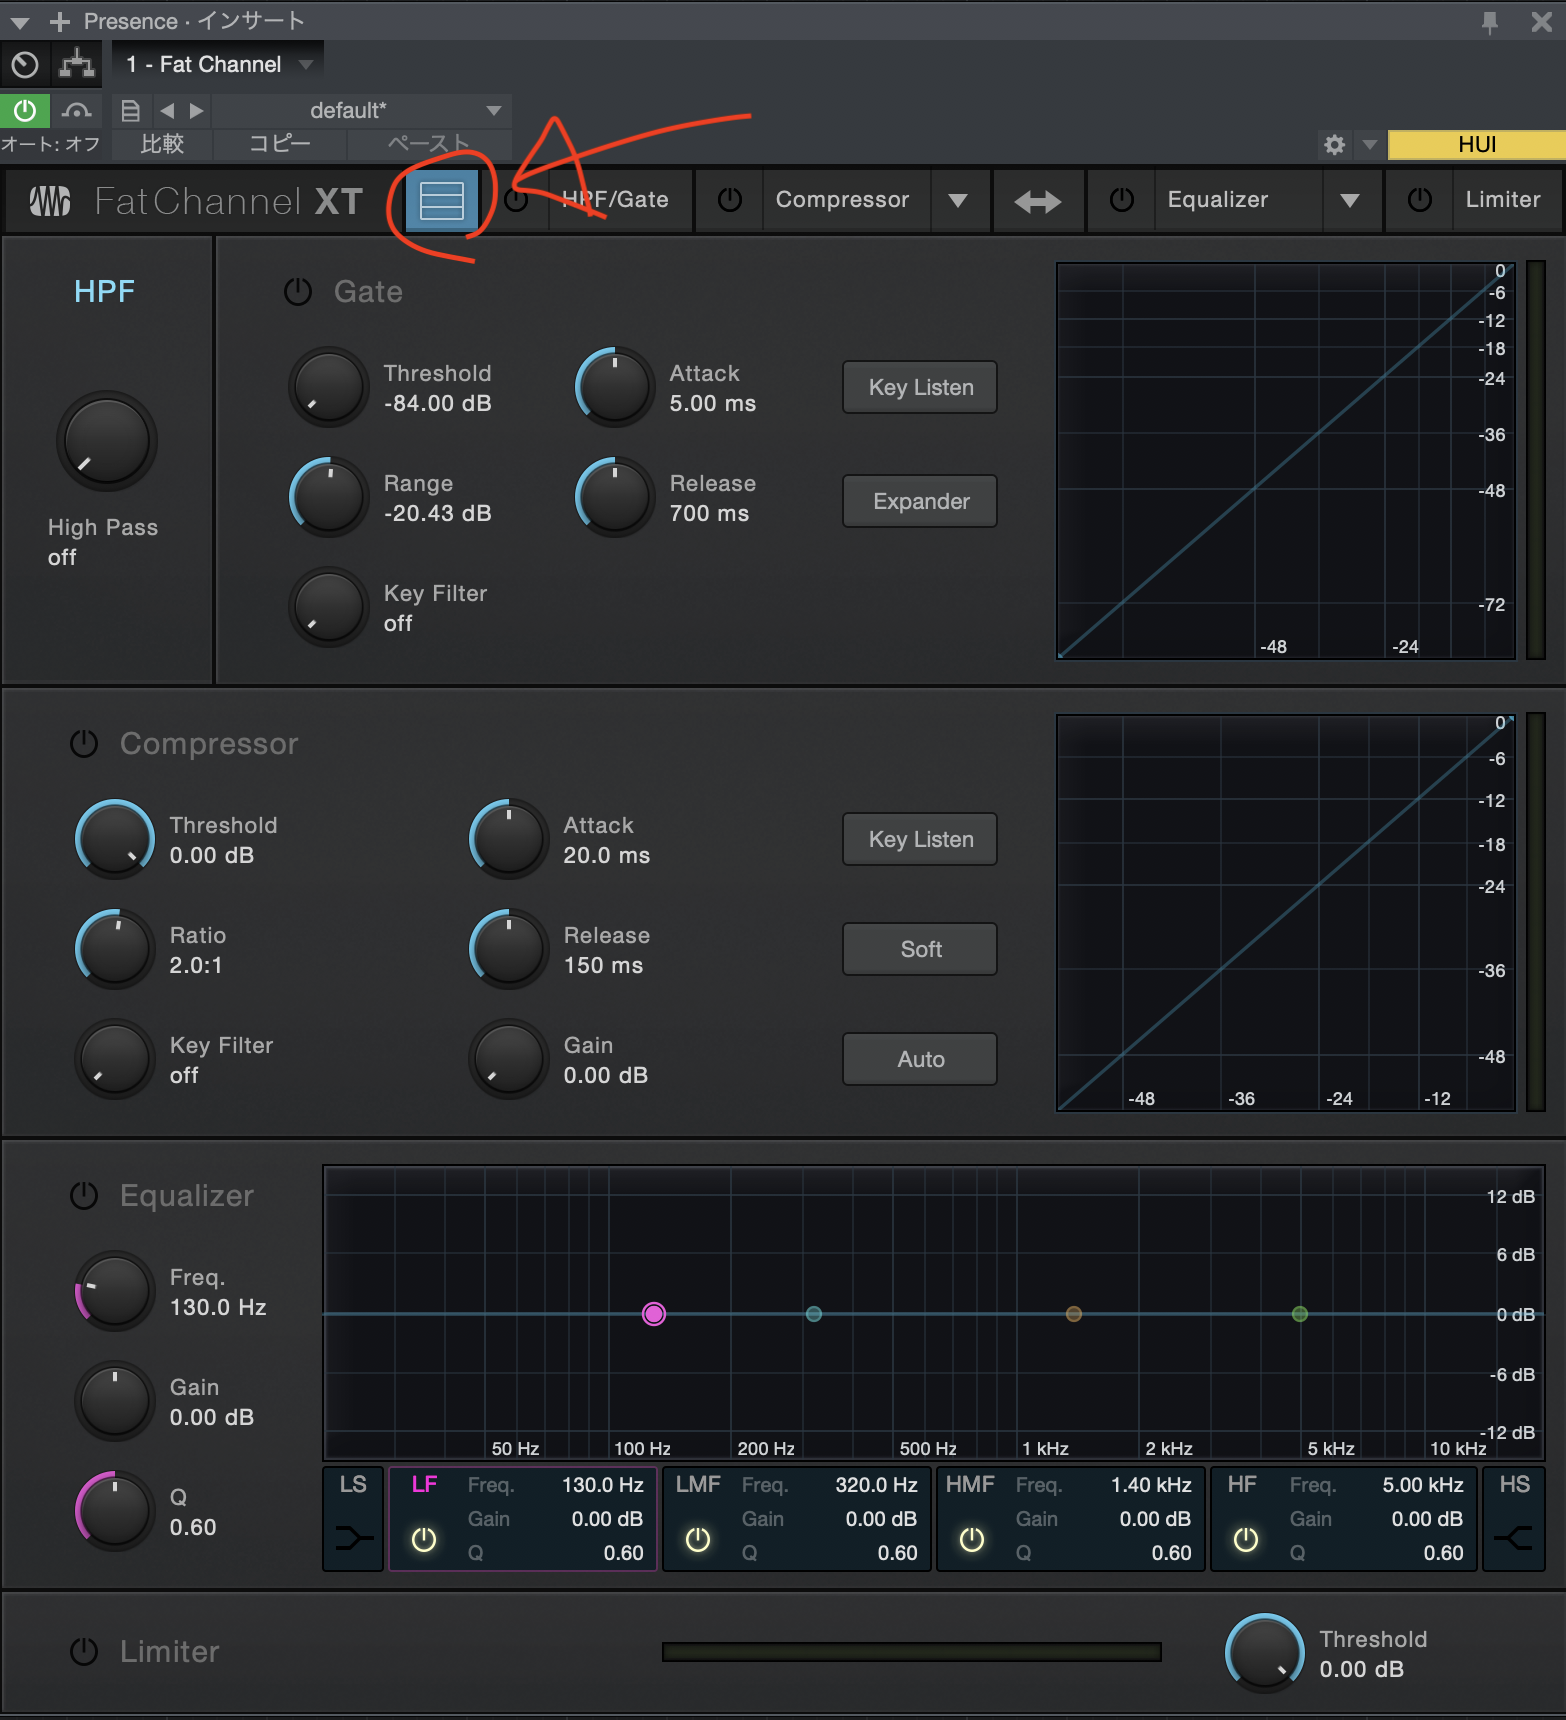Click the channel view layout icon
Image resolution: width=1566 pixels, height=1720 pixels.
click(x=441, y=201)
